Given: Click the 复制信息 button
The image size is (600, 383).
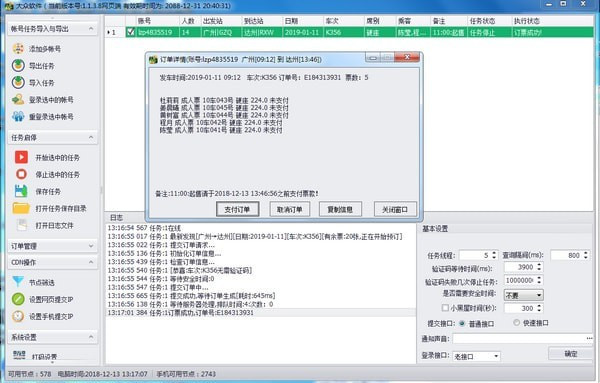Looking at the screenshot, I should tap(340, 209).
